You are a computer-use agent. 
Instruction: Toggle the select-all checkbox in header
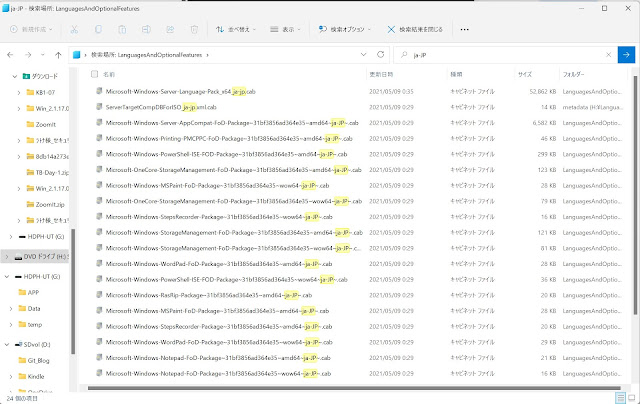(94, 74)
